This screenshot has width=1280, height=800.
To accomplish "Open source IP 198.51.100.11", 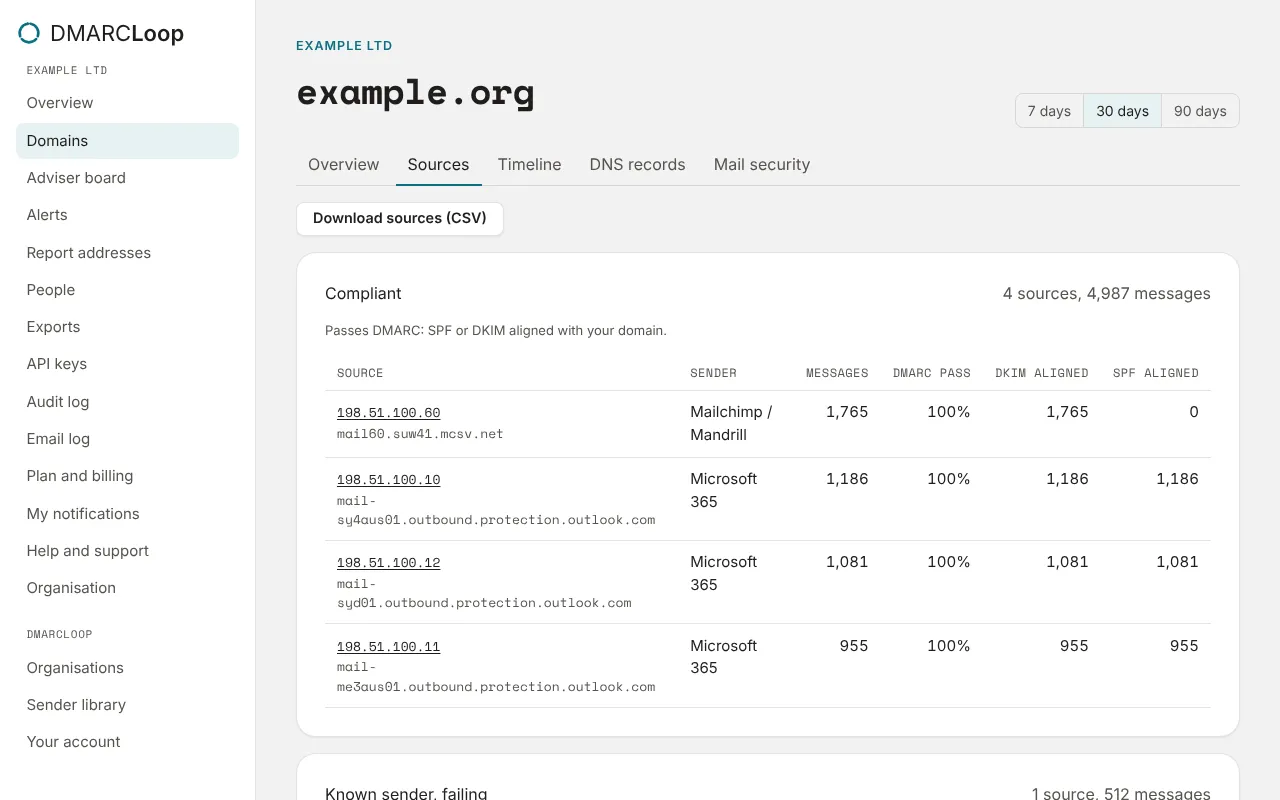I will pos(388,647).
